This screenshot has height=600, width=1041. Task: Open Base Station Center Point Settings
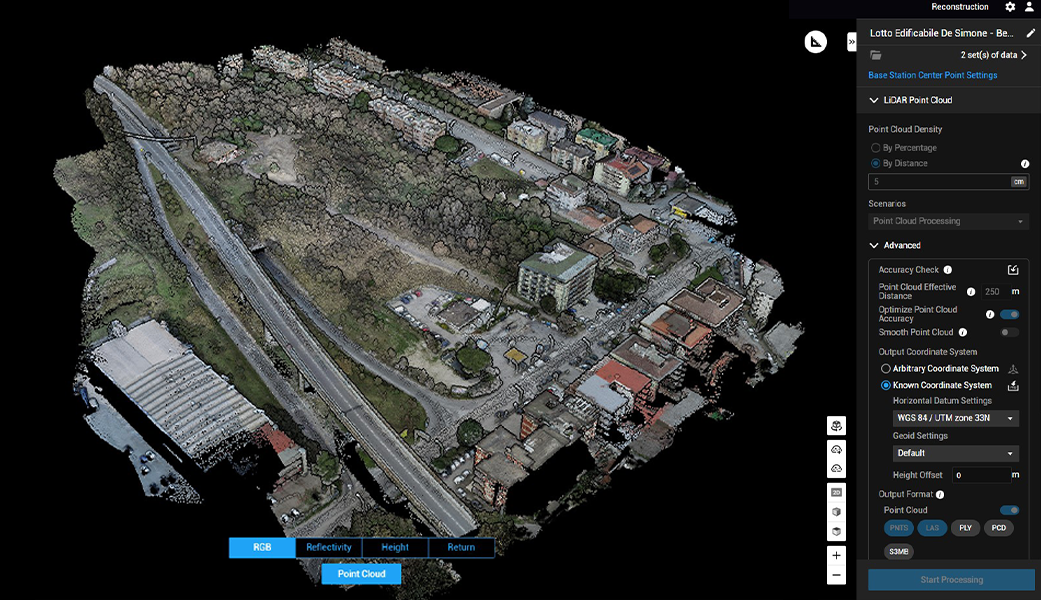[931, 74]
